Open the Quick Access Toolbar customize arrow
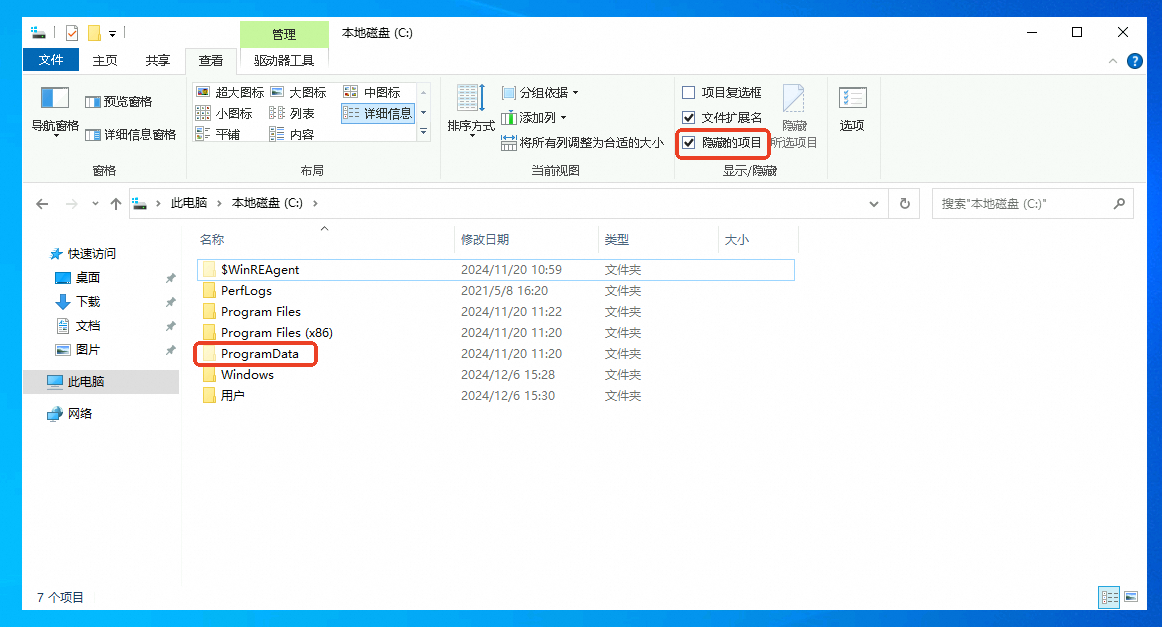This screenshot has width=1162, height=627. [x=112, y=32]
